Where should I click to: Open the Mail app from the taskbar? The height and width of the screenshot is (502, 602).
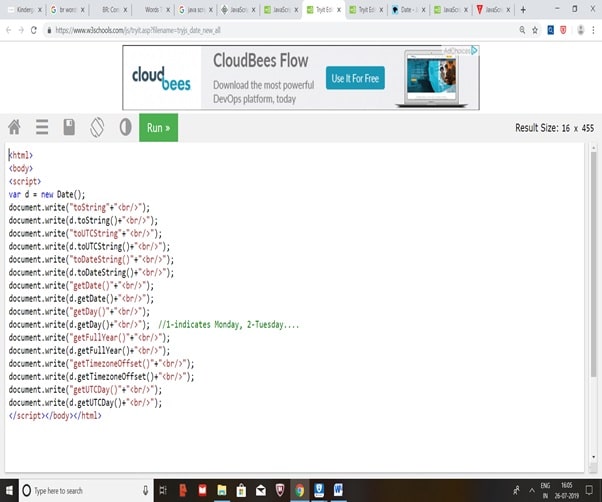click(261, 490)
